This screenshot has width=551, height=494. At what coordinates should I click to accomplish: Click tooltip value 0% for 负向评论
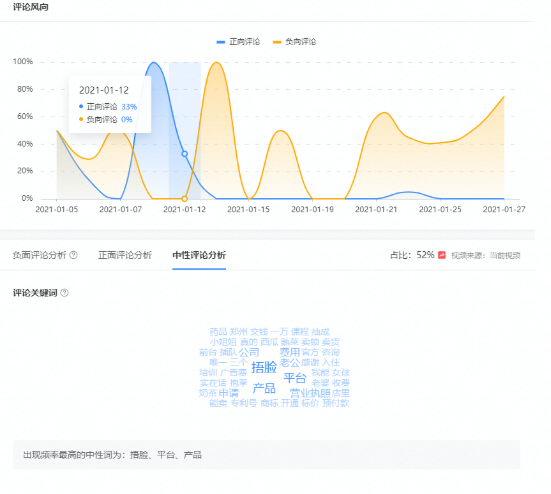127,120
